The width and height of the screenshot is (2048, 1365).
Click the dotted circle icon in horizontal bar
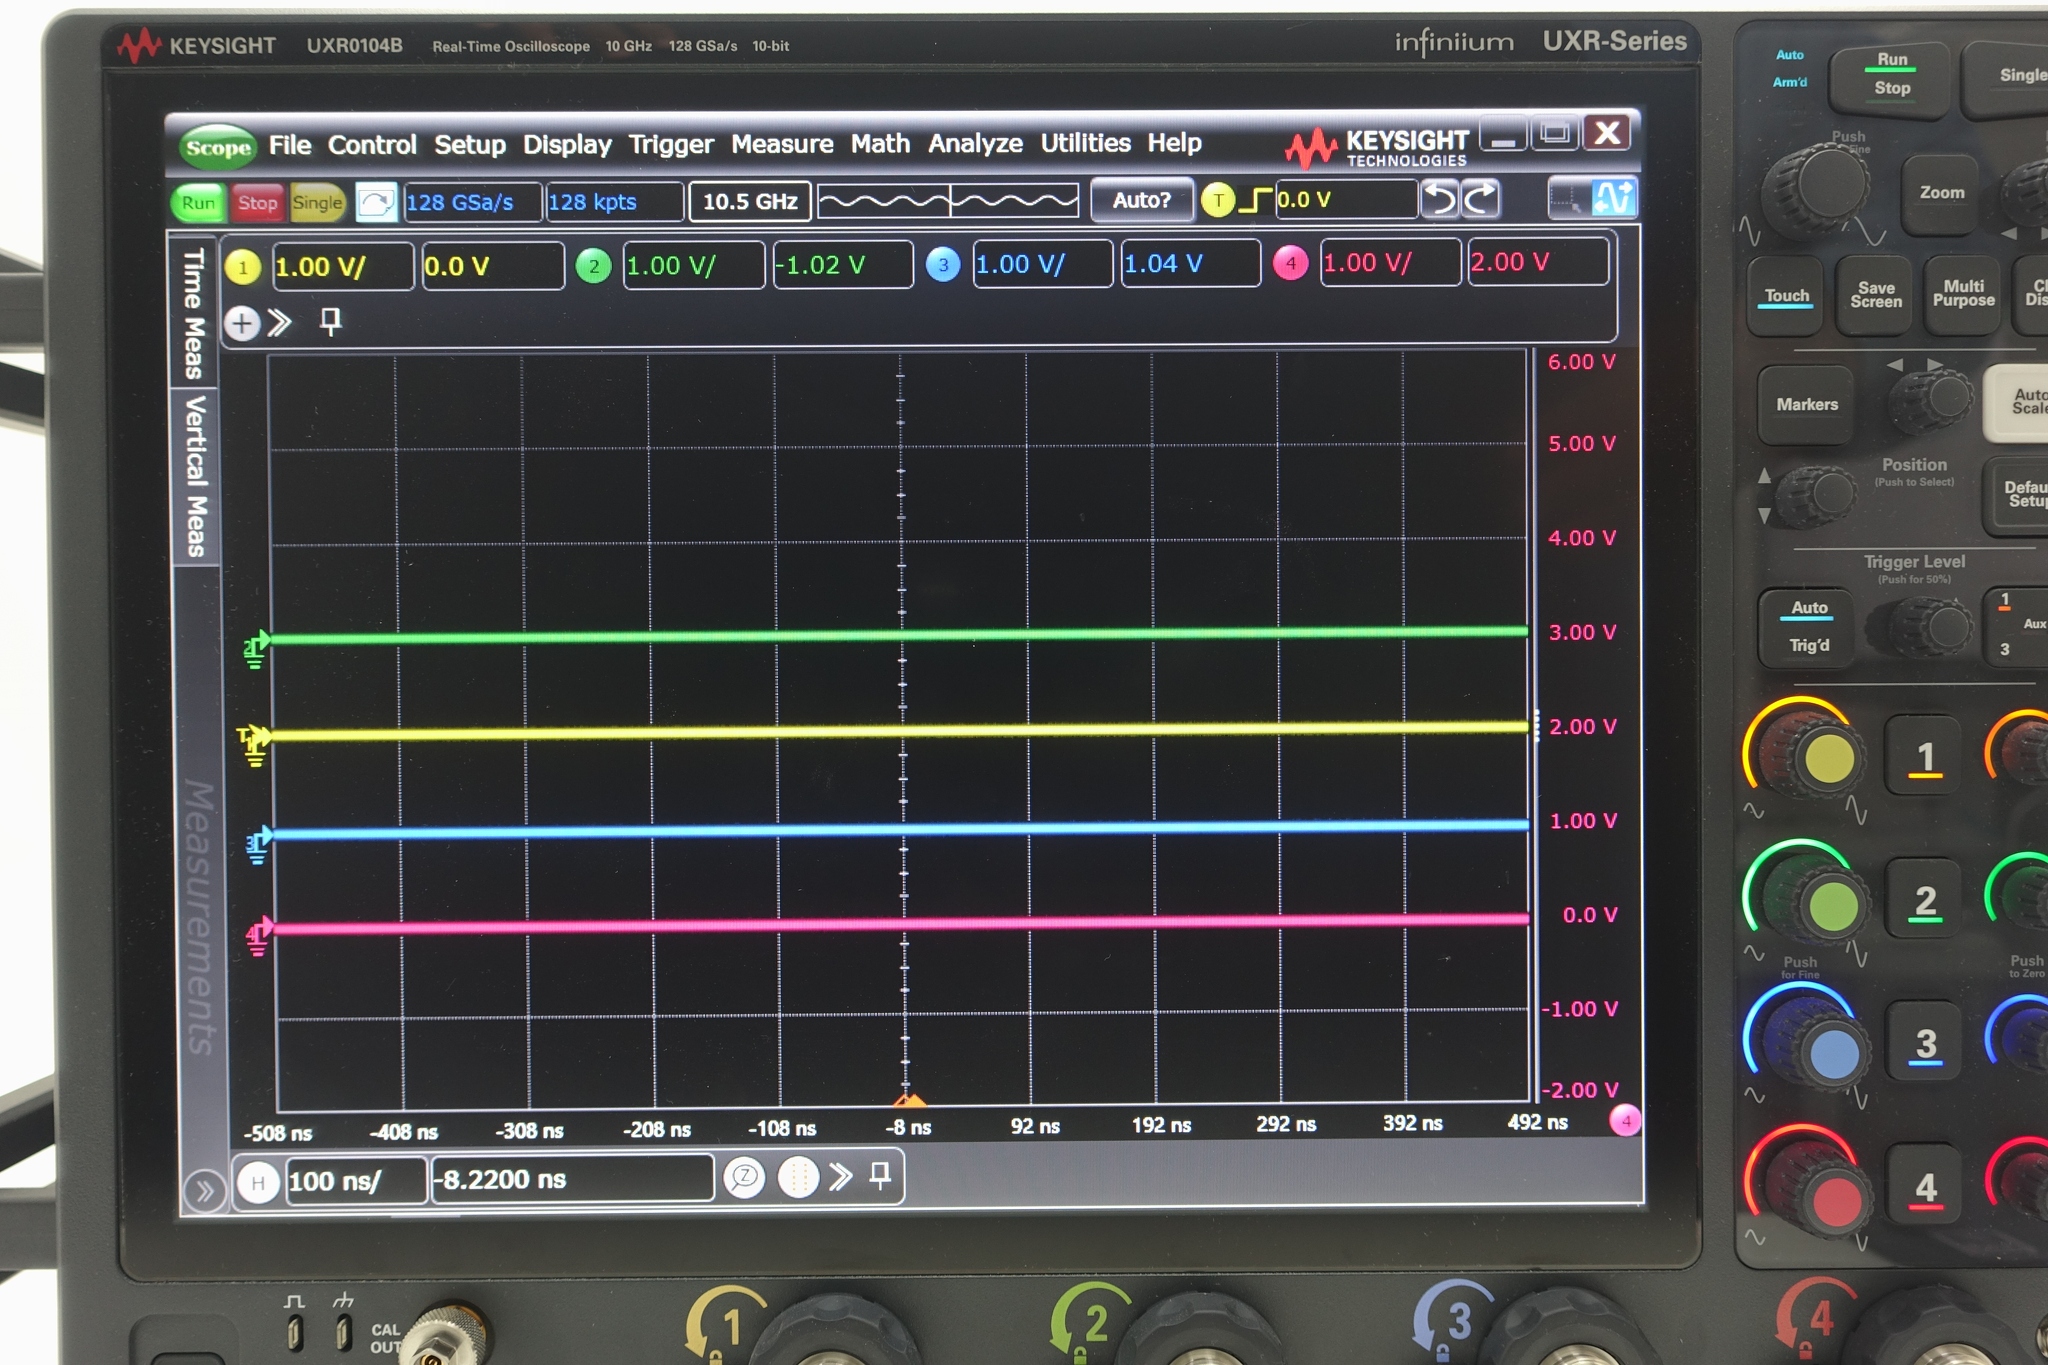[x=798, y=1177]
